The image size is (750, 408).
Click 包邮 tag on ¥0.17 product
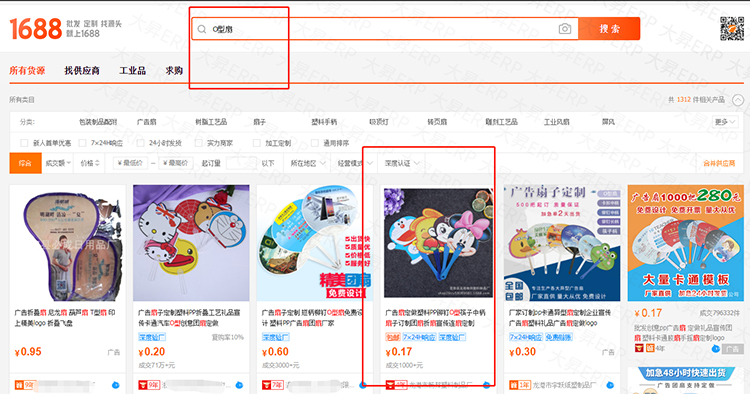coord(393,337)
